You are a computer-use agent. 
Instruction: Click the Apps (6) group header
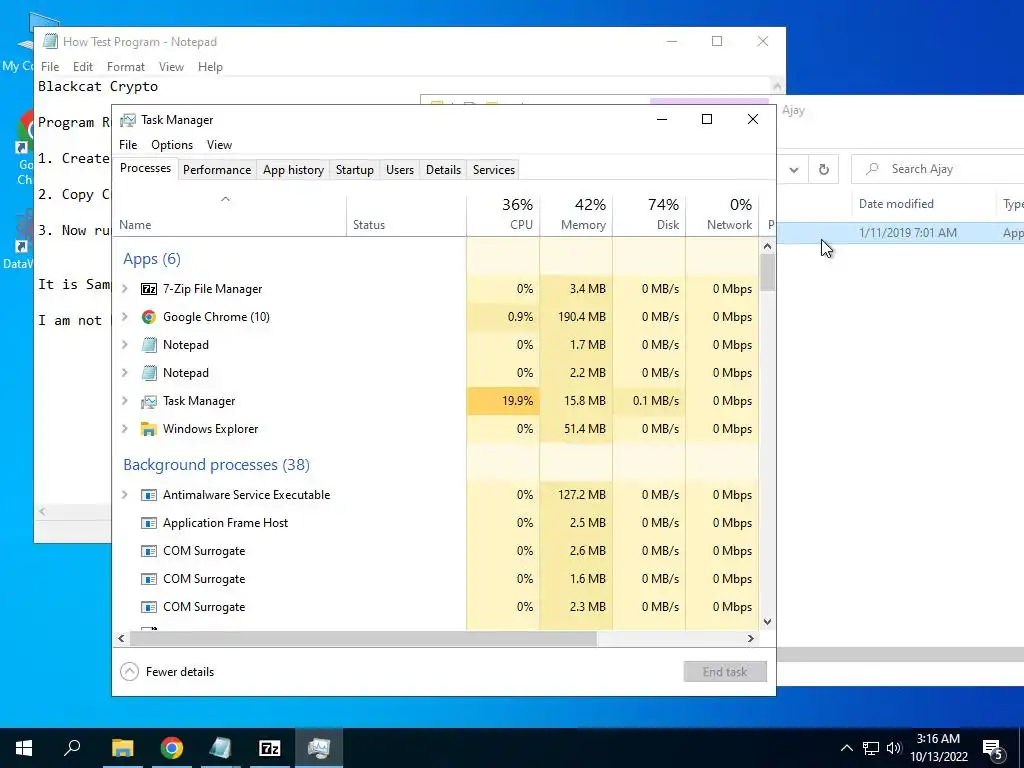[x=152, y=259]
